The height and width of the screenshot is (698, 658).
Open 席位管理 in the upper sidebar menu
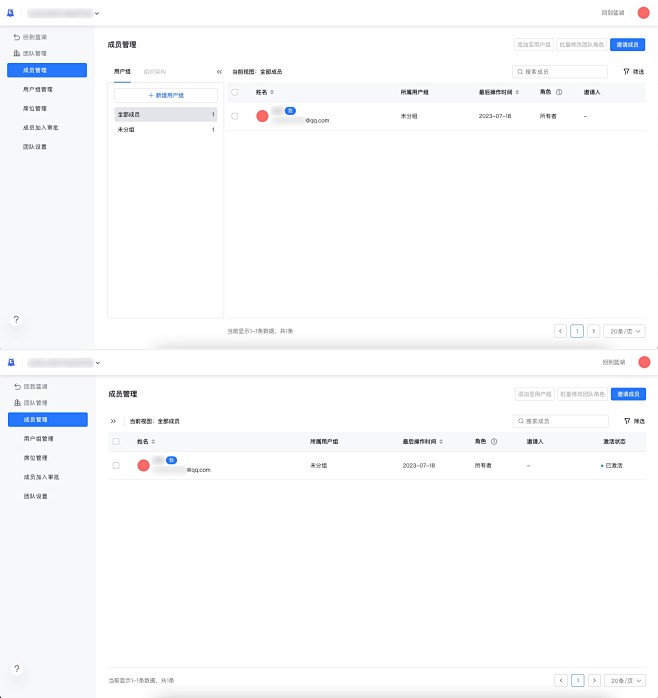click(x=35, y=108)
